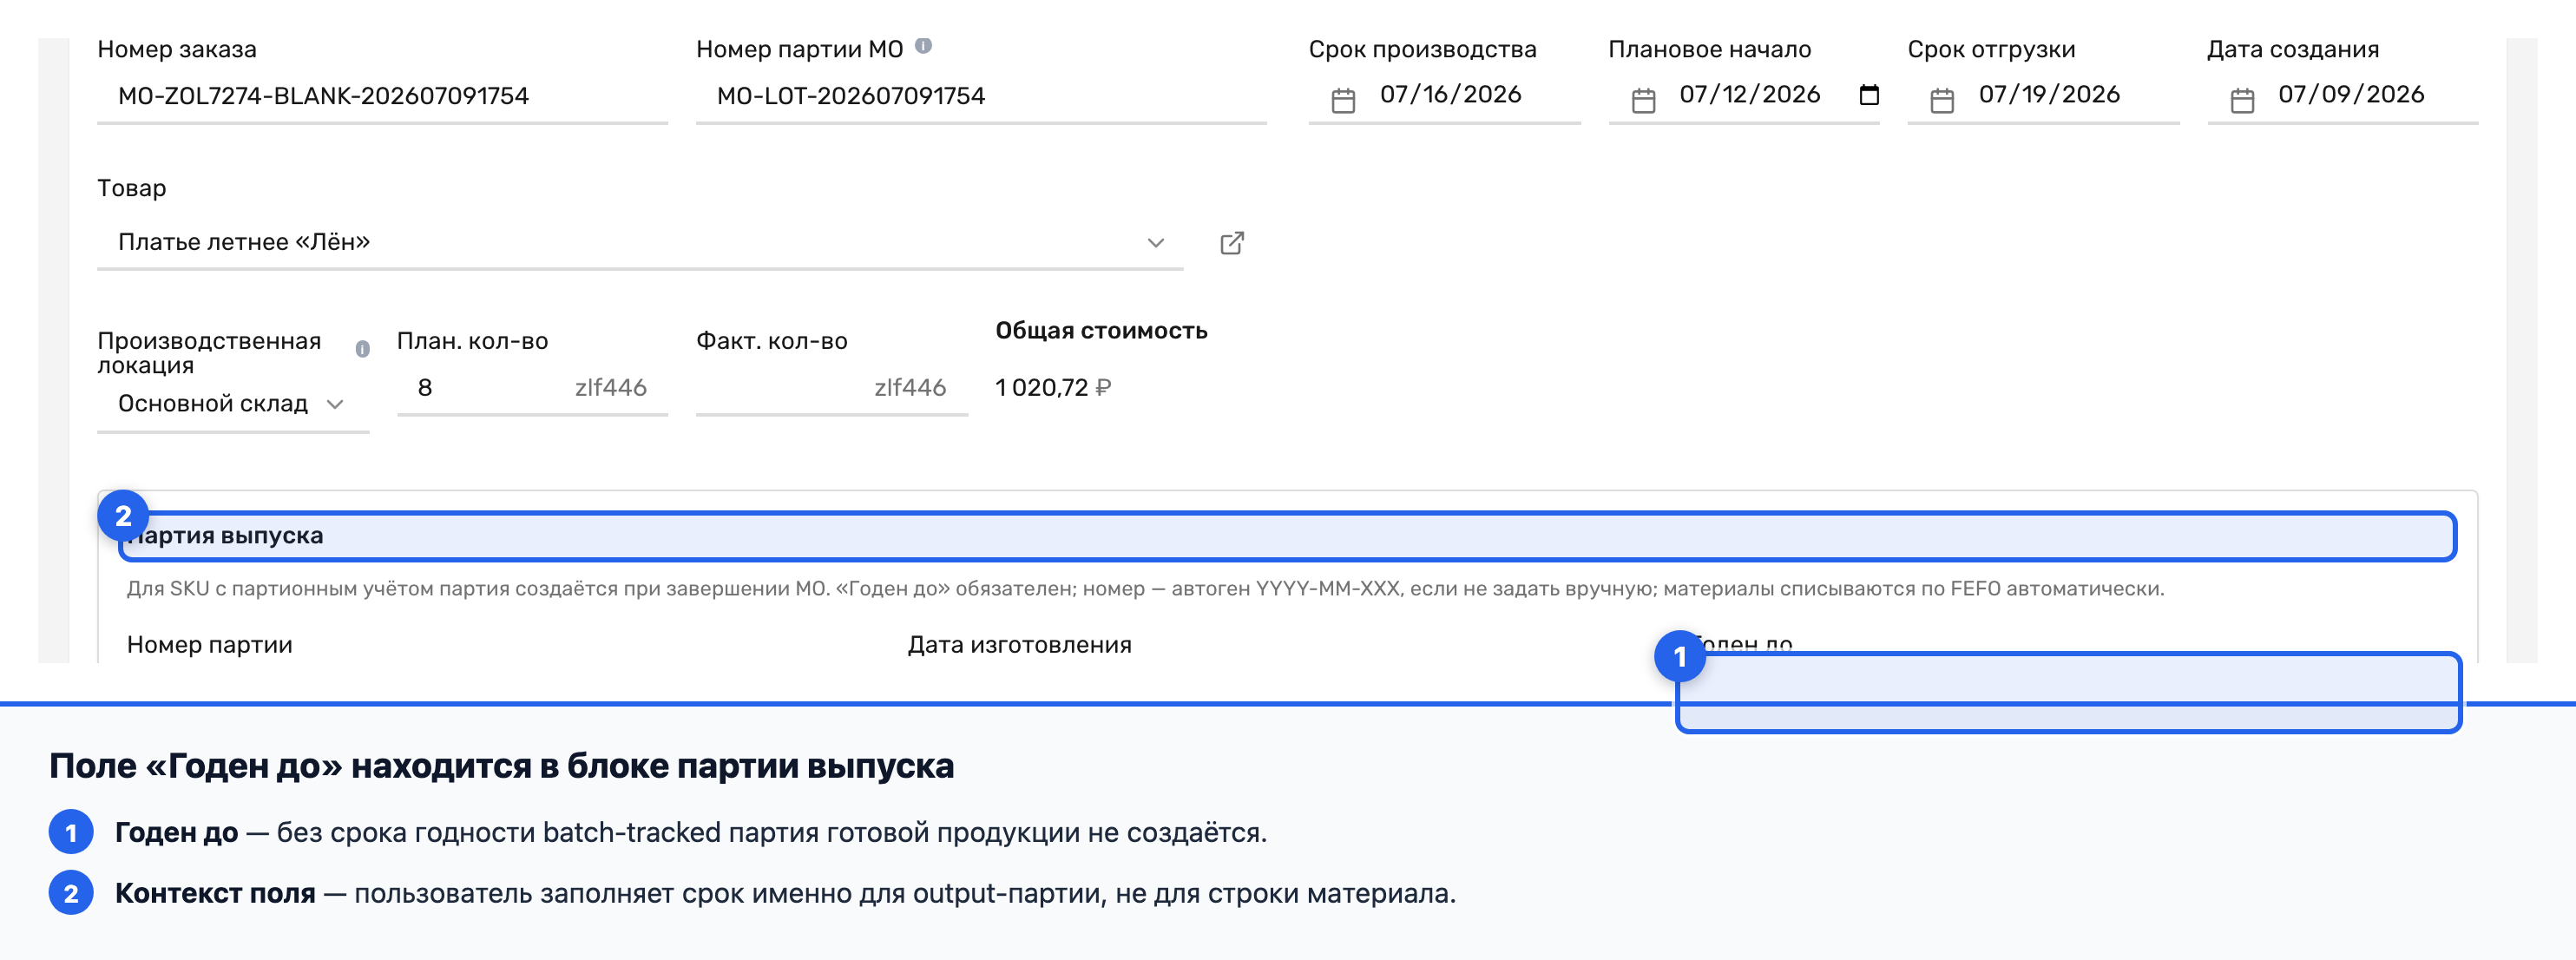
Task: Open date picker button in Плановое начало
Action: 1869,95
